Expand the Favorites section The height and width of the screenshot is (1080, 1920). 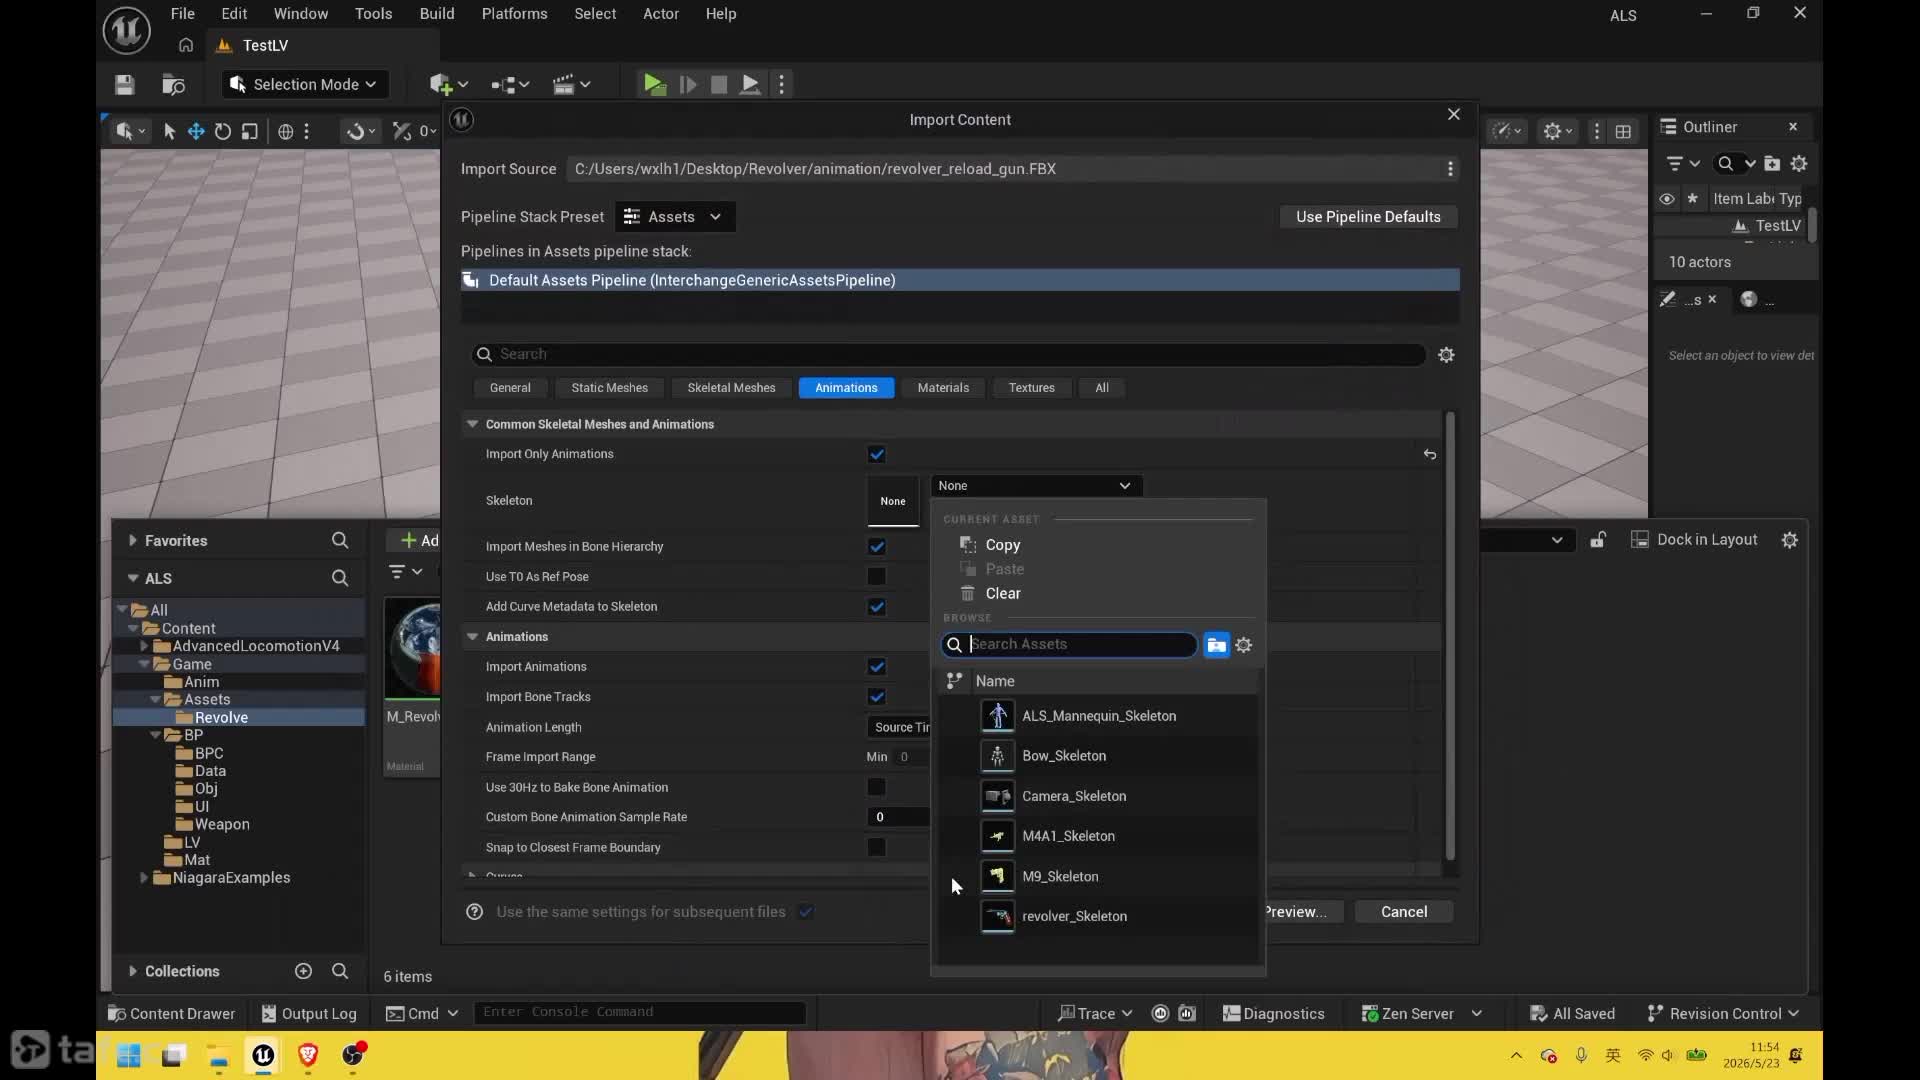tap(133, 541)
